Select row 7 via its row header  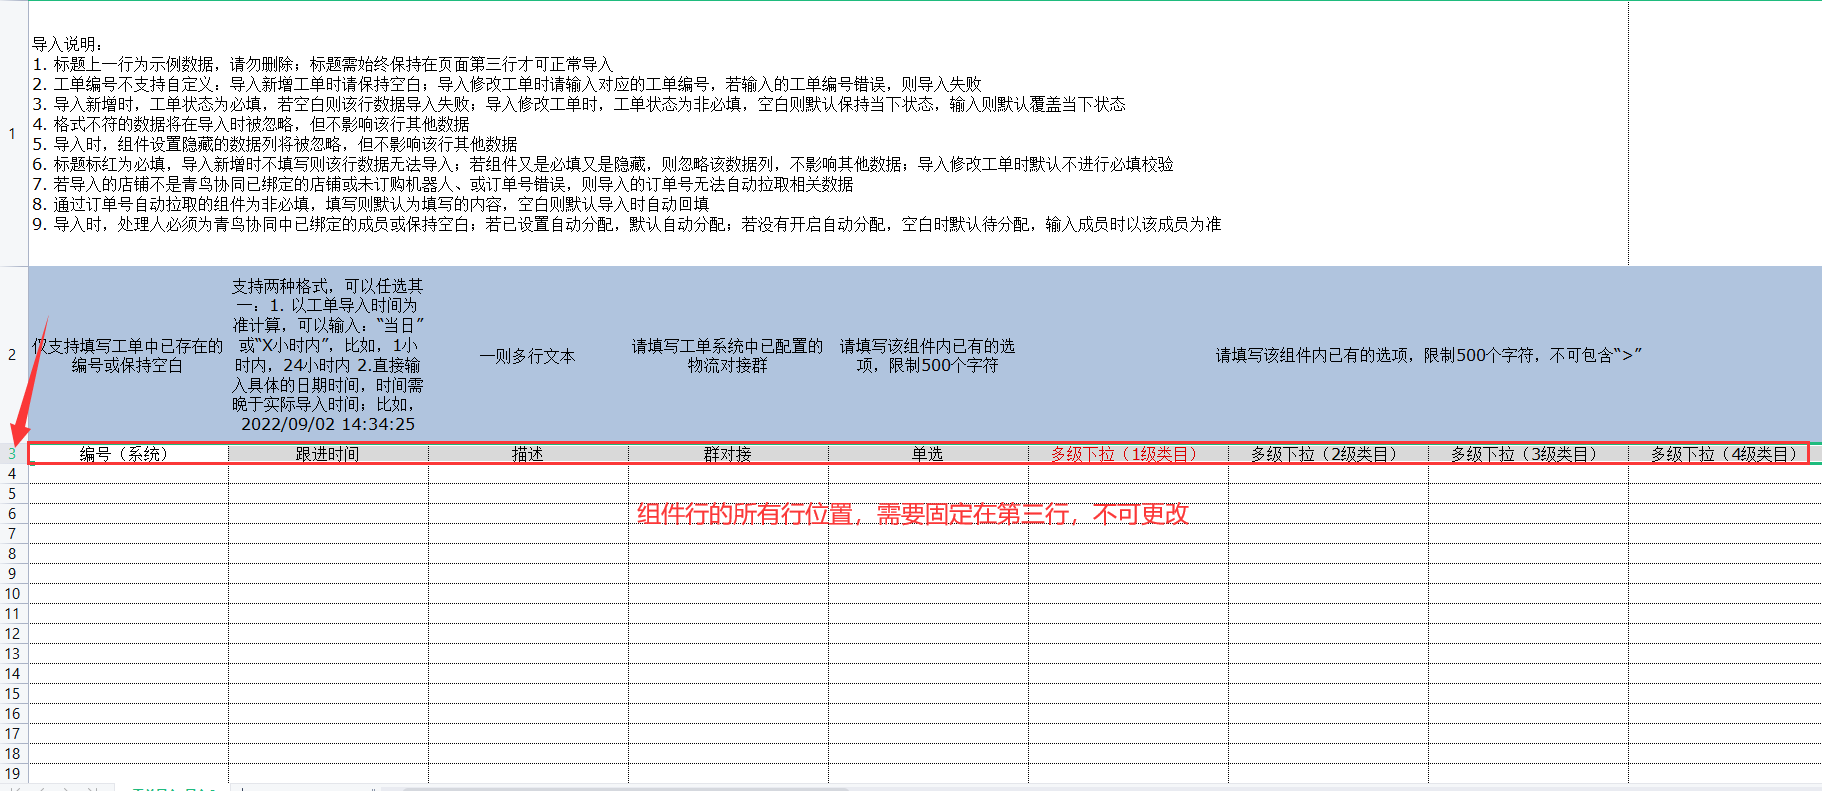13,534
